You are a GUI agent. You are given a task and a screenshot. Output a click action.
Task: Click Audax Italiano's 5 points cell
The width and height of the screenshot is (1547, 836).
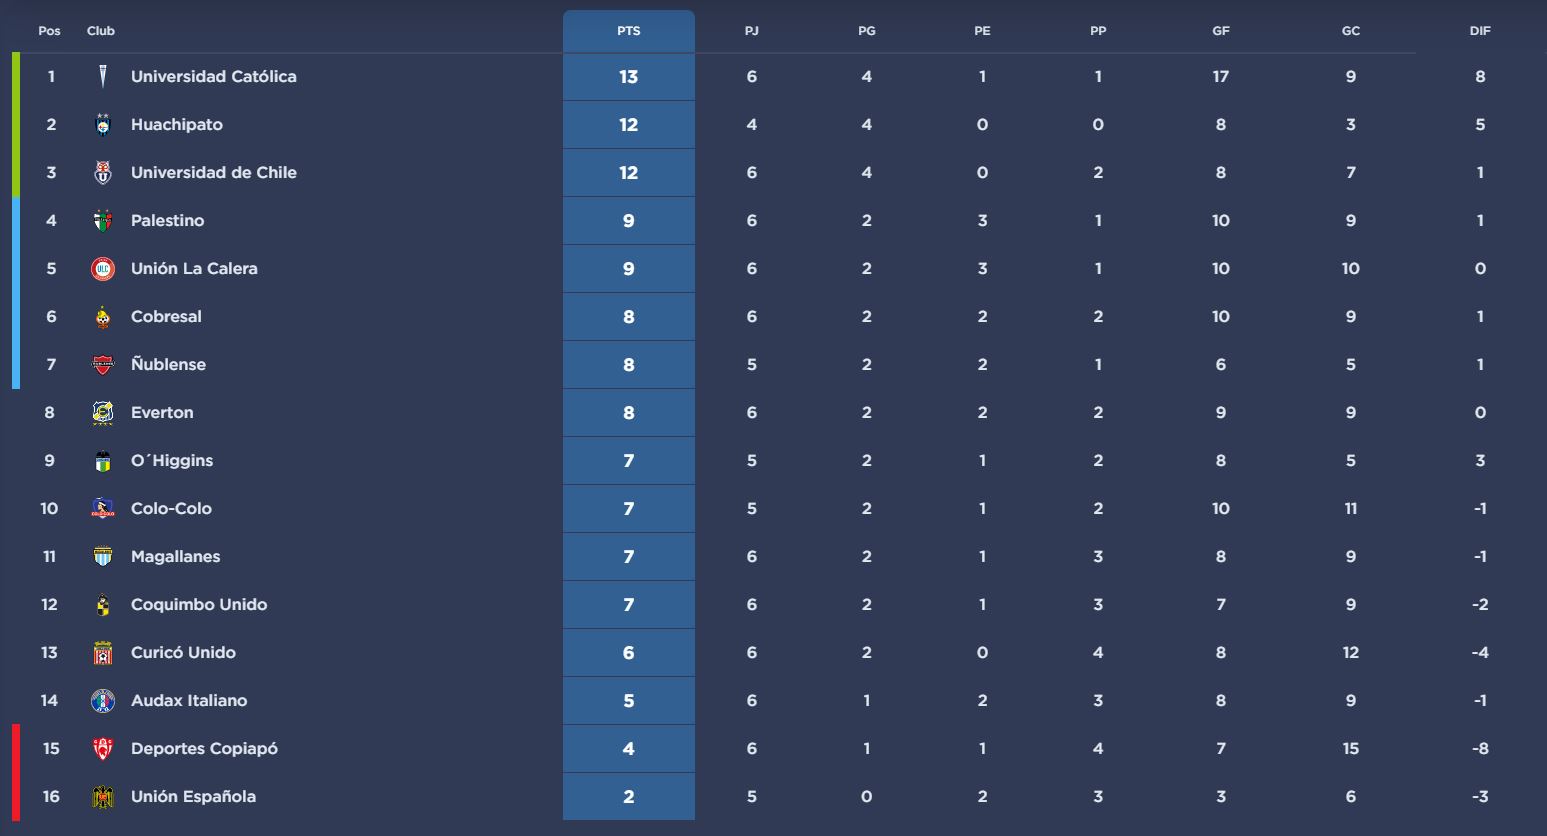629,701
